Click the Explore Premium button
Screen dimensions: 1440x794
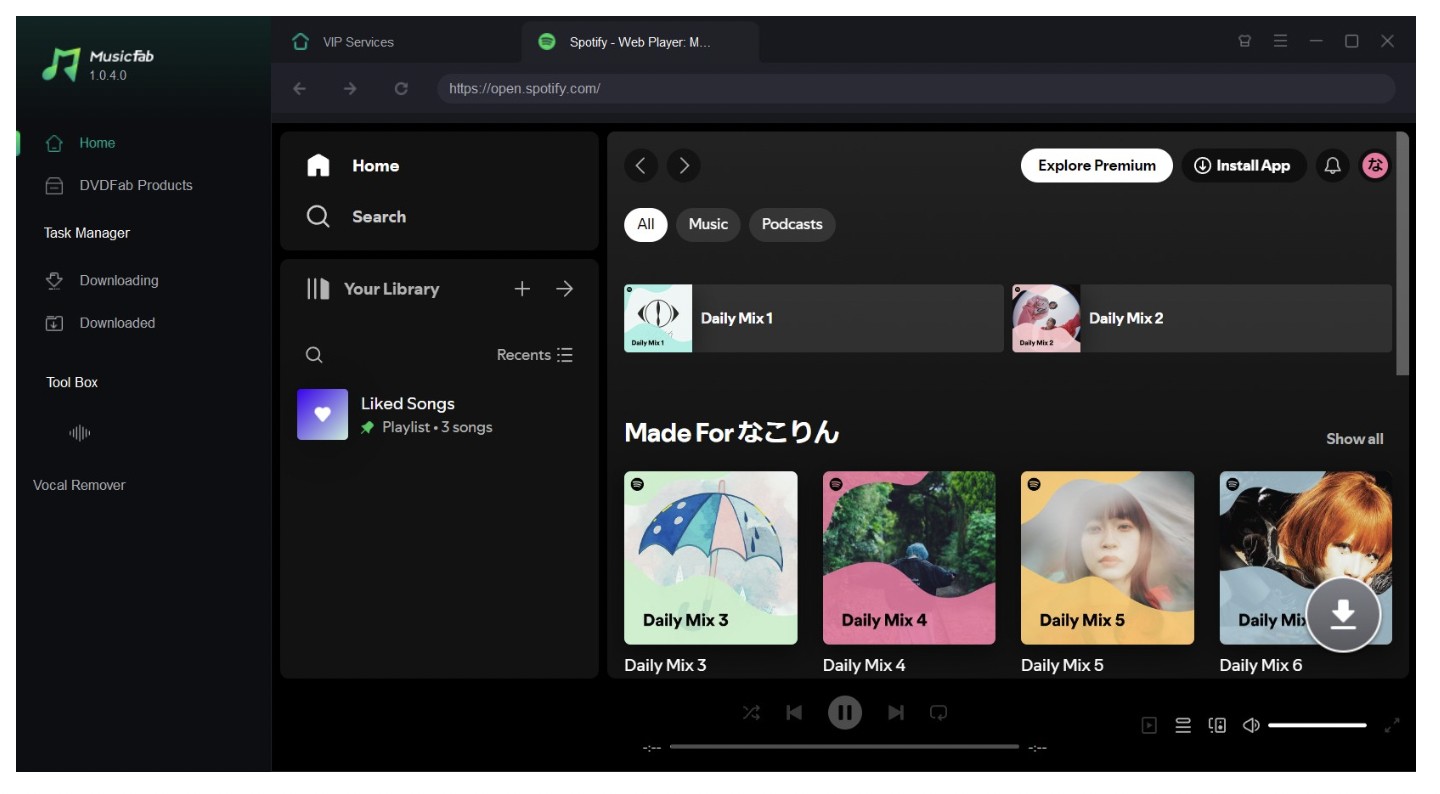1096,166
